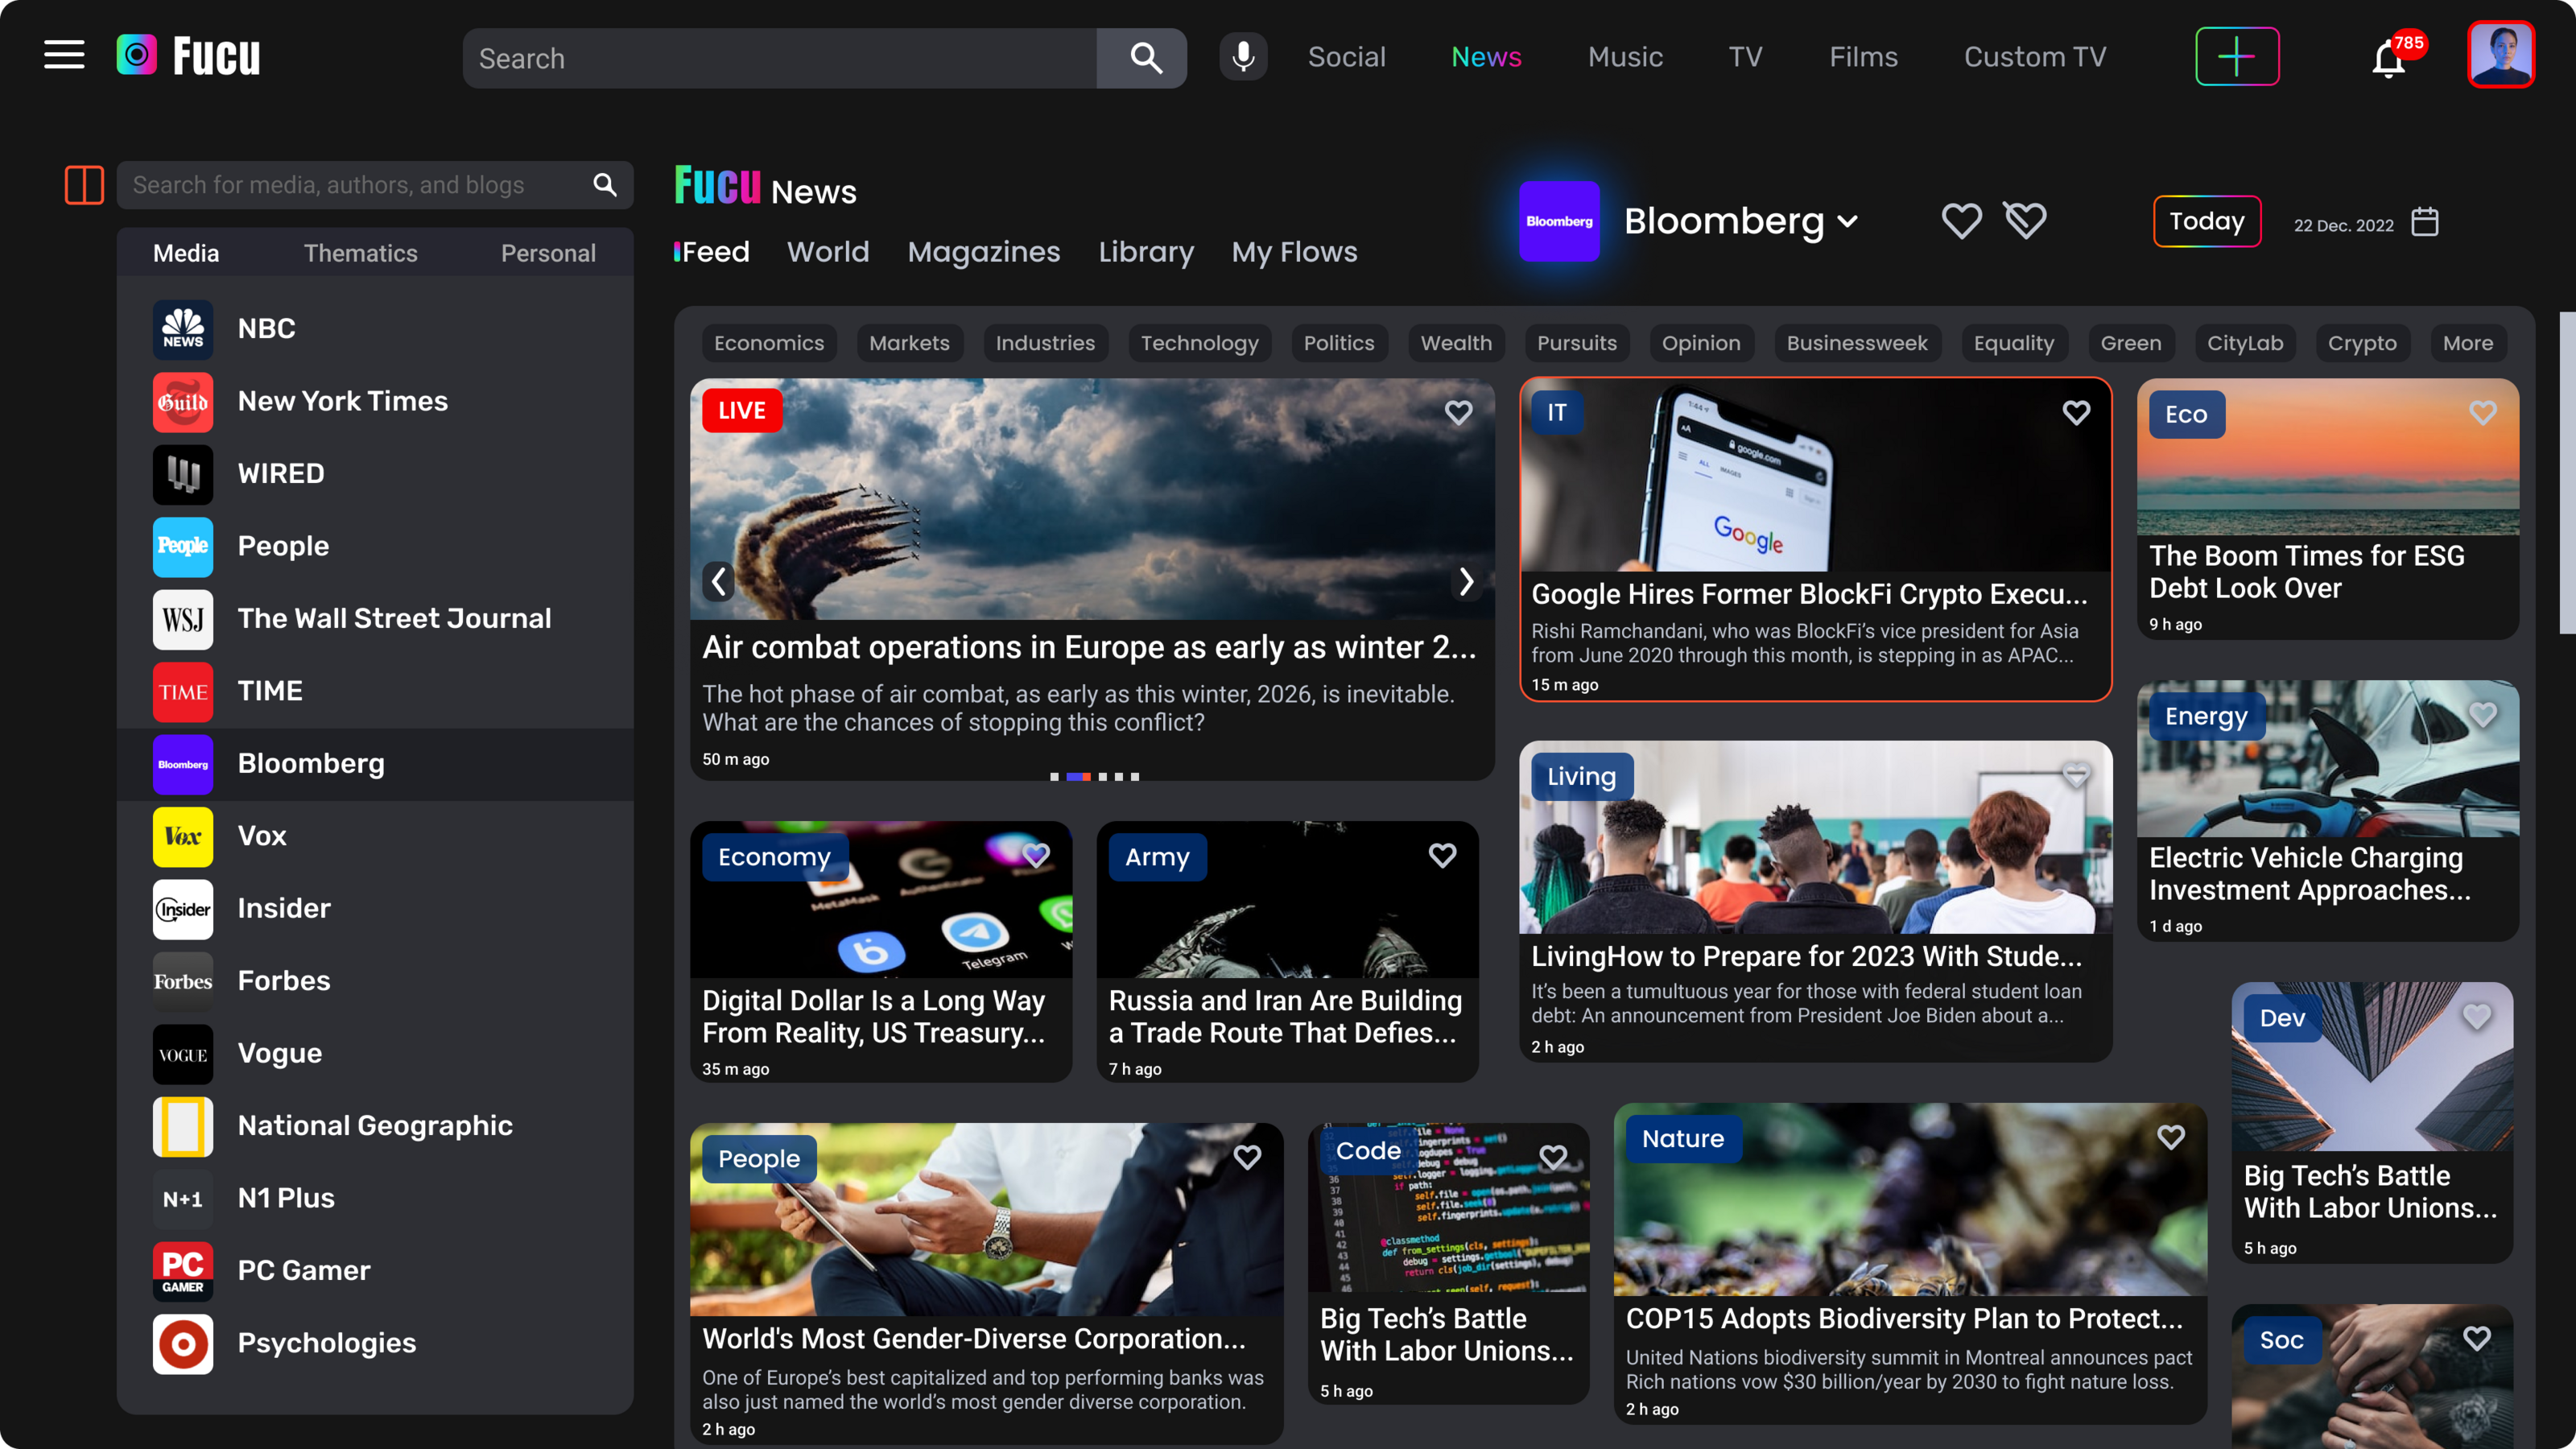Viewport: 2576px width, 1449px height.
Task: Open the Magazines tab
Action: pyautogui.click(x=983, y=252)
